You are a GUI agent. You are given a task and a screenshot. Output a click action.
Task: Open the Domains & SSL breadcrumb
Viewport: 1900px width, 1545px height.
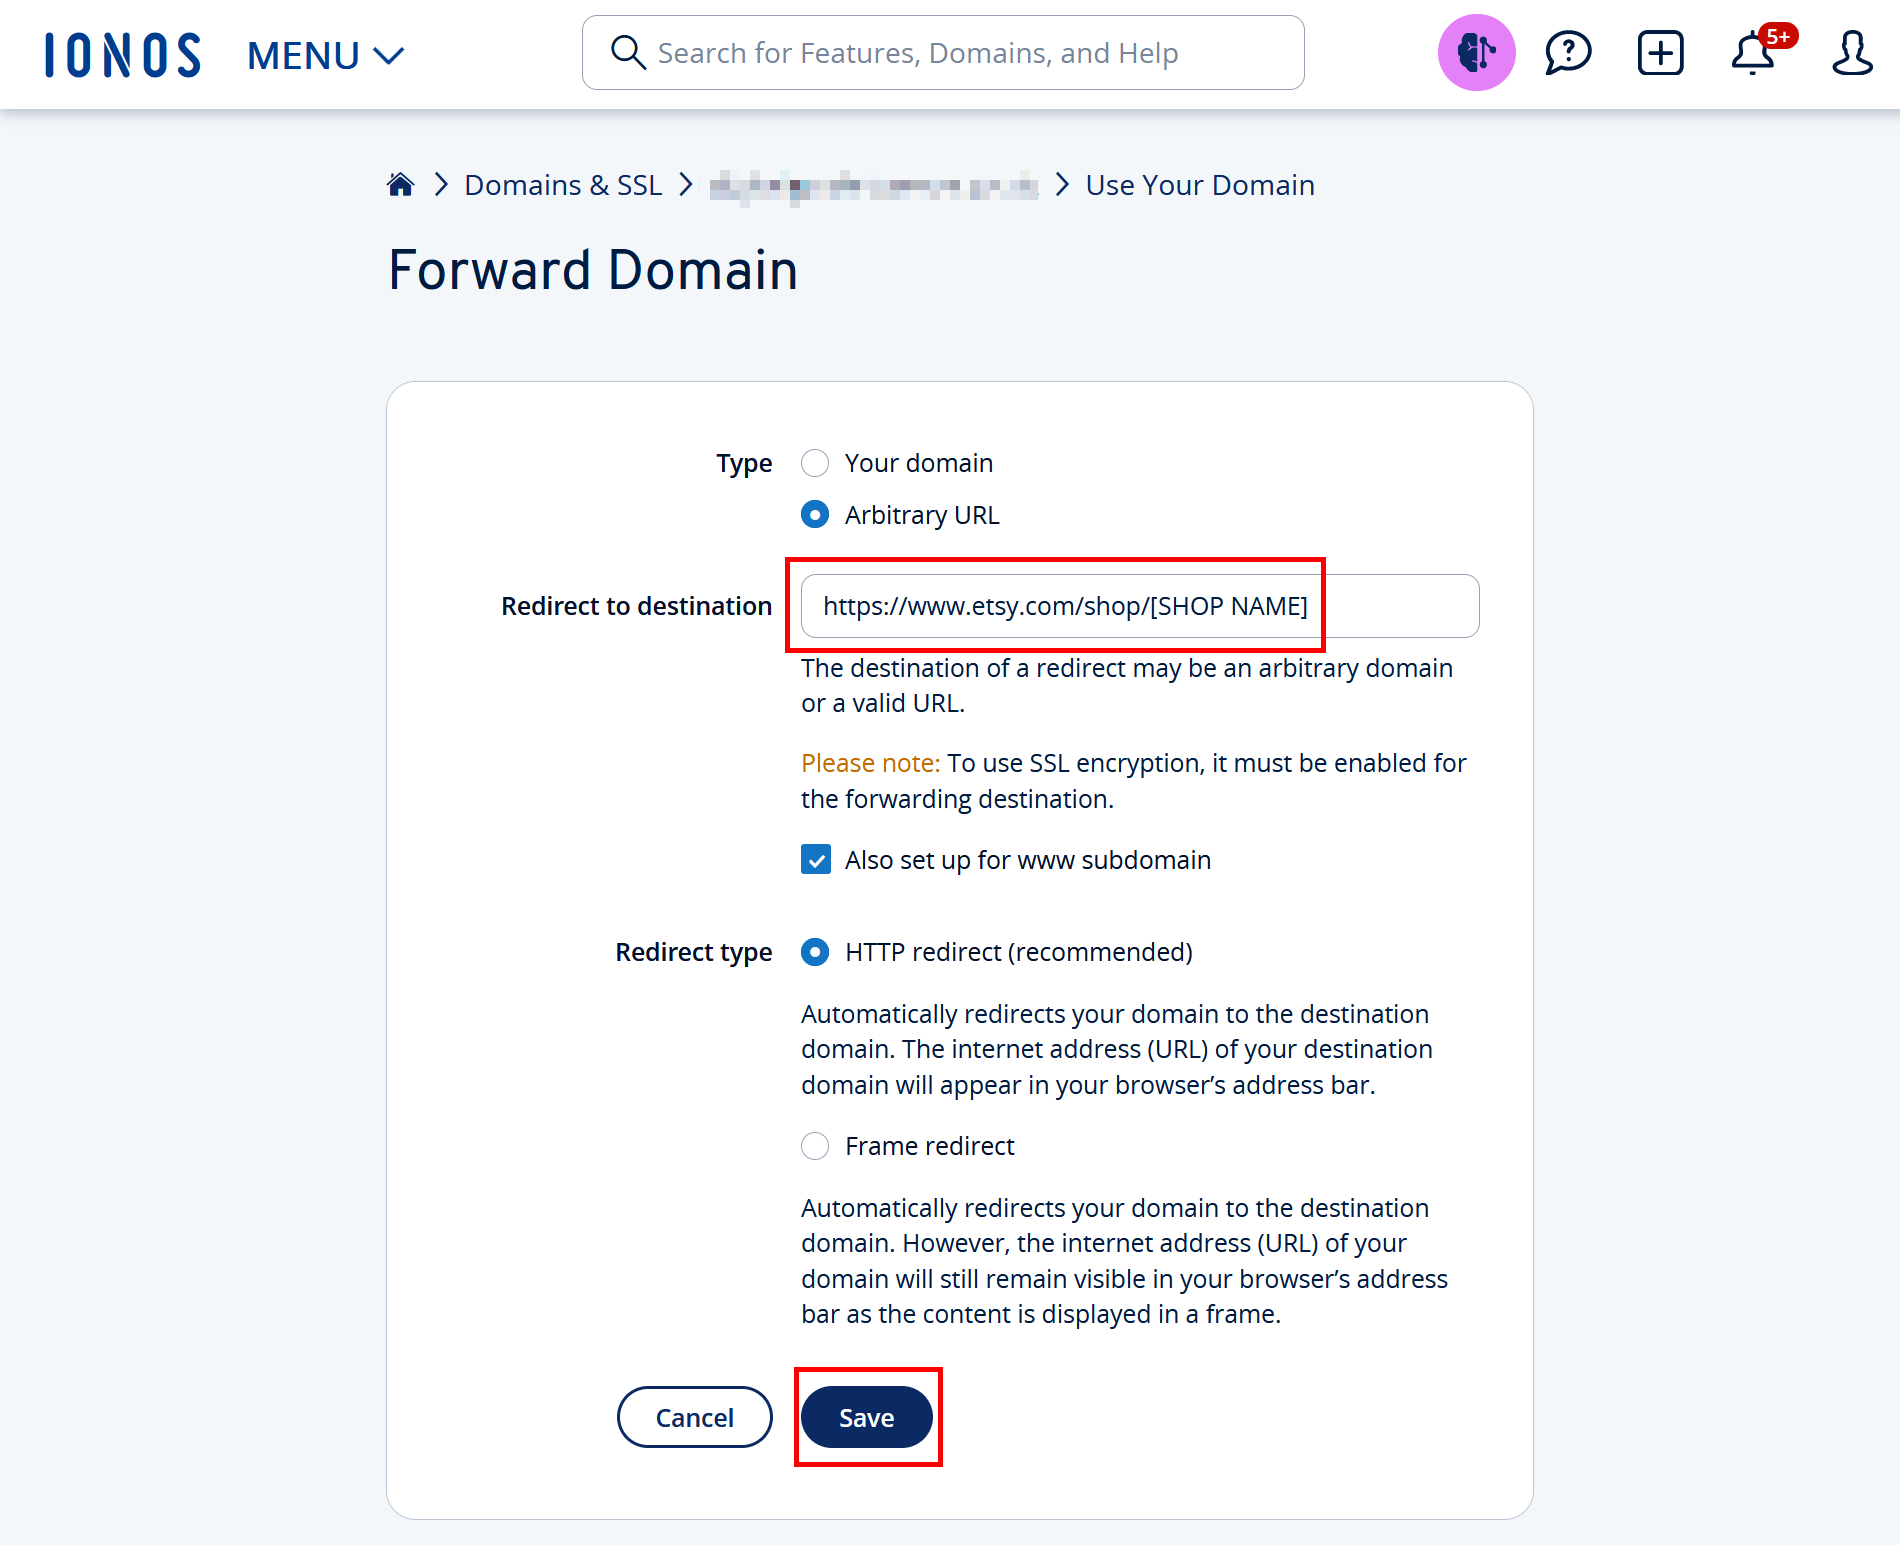pos(563,185)
